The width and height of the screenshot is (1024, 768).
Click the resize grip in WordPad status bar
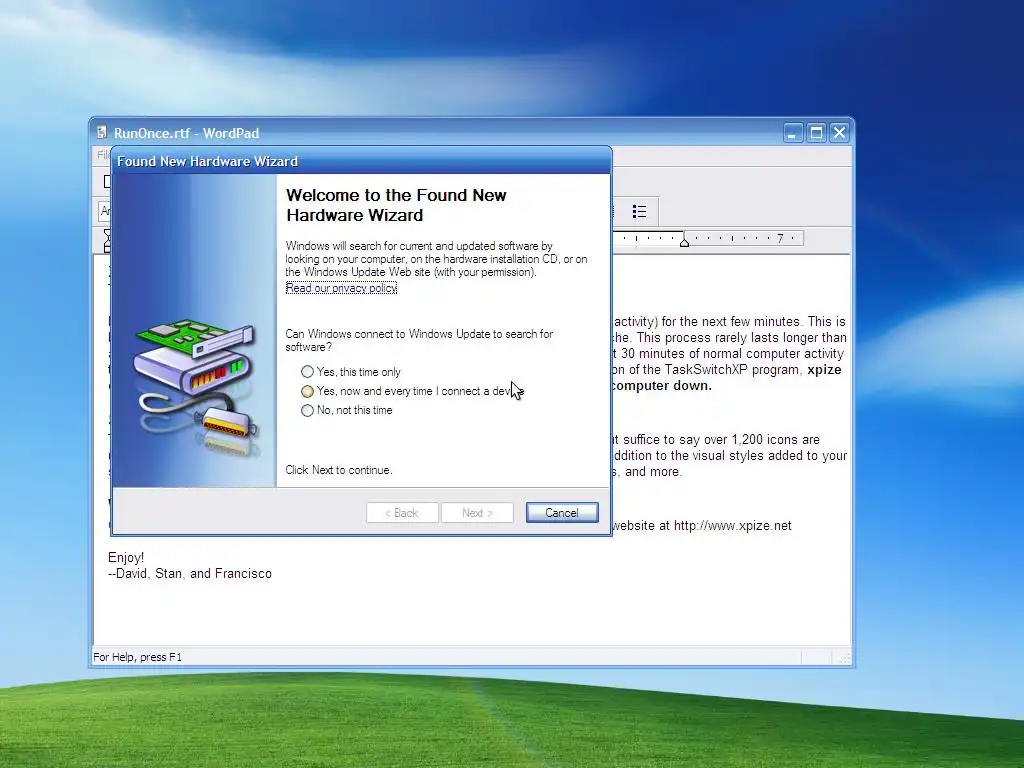point(844,658)
